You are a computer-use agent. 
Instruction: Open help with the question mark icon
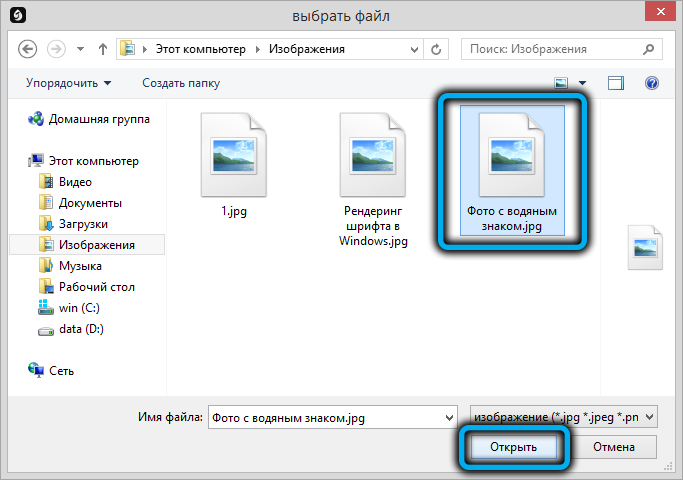tap(652, 83)
